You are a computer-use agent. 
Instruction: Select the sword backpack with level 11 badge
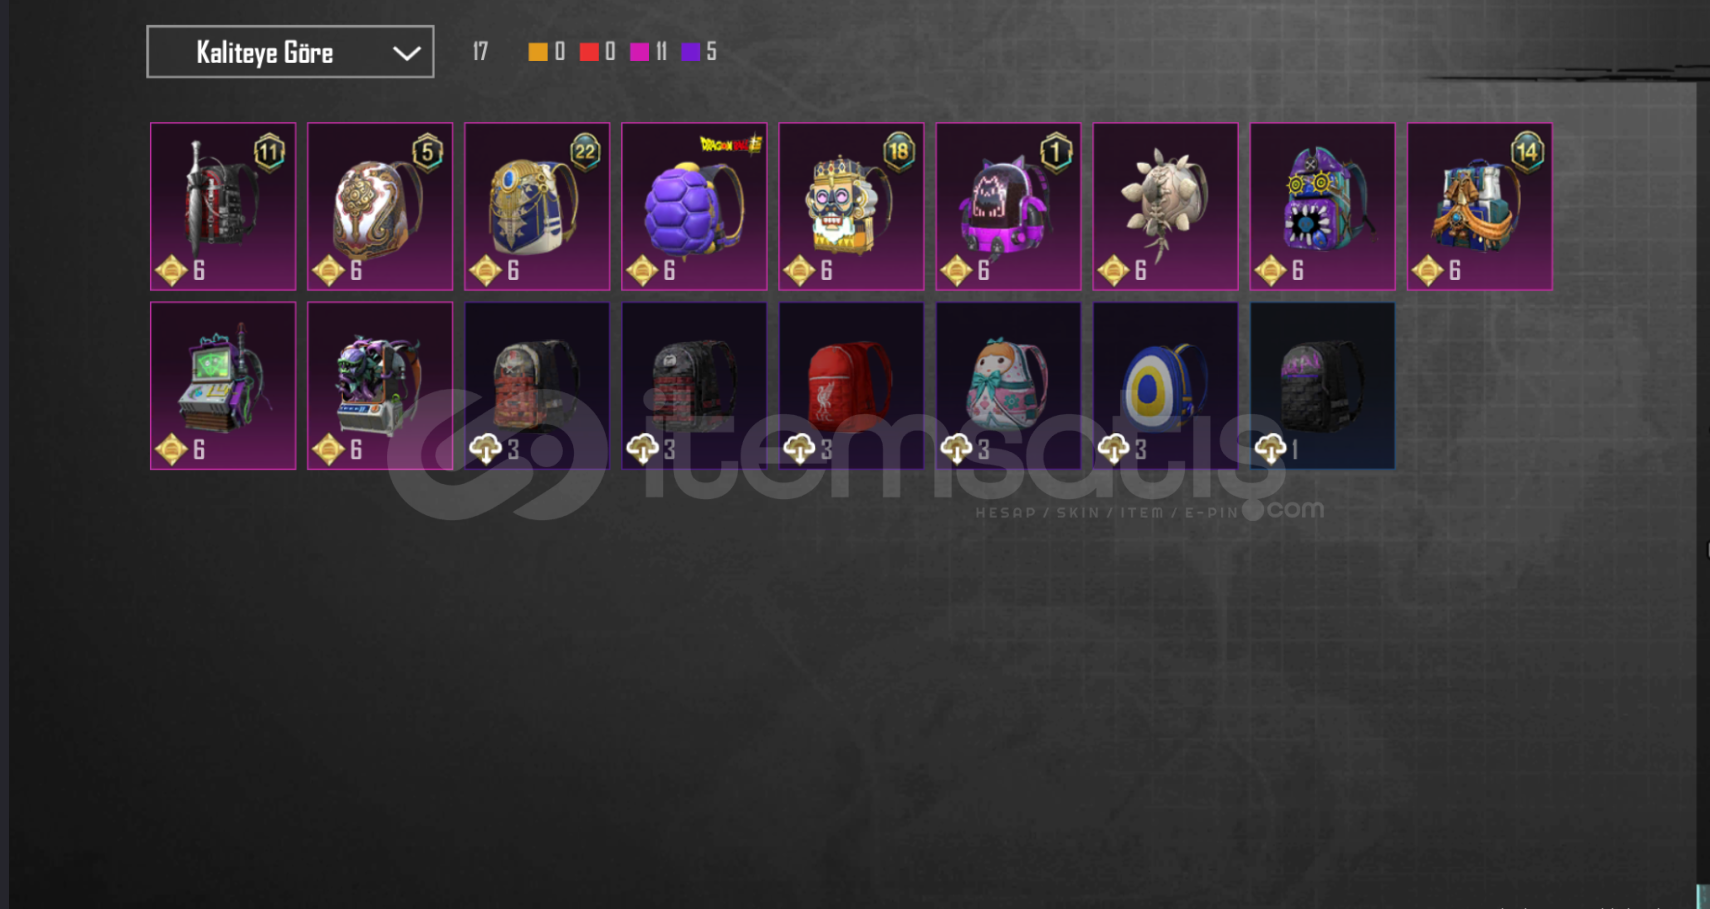pyautogui.click(x=223, y=207)
